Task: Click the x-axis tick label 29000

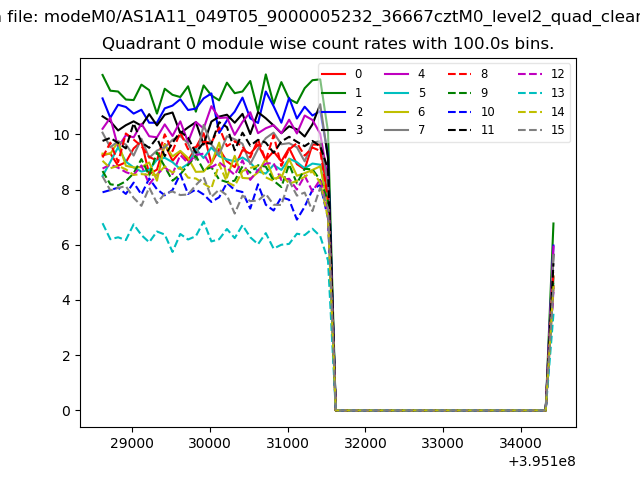Action: pyautogui.click(x=132, y=442)
